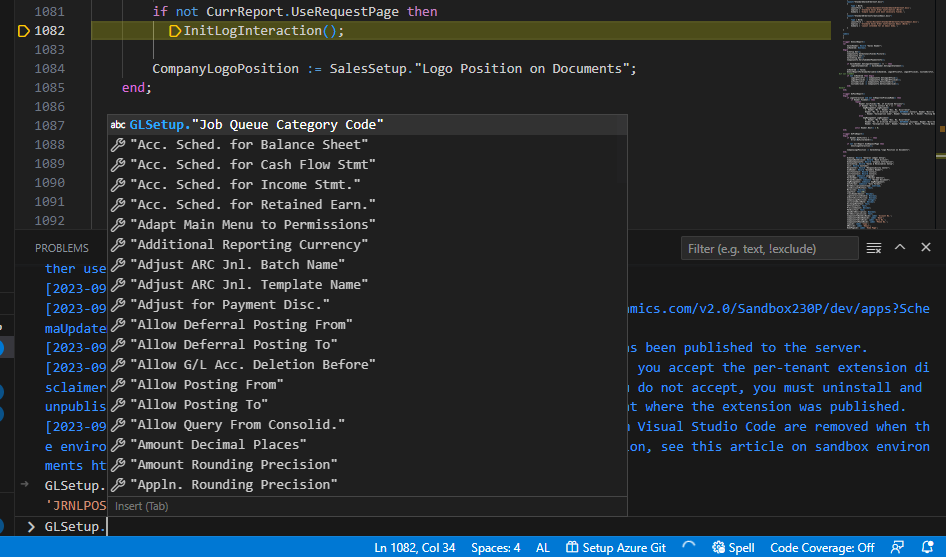
Task: Select "Acc. Sched. for Income Stmt." suggestion
Action: (367, 185)
